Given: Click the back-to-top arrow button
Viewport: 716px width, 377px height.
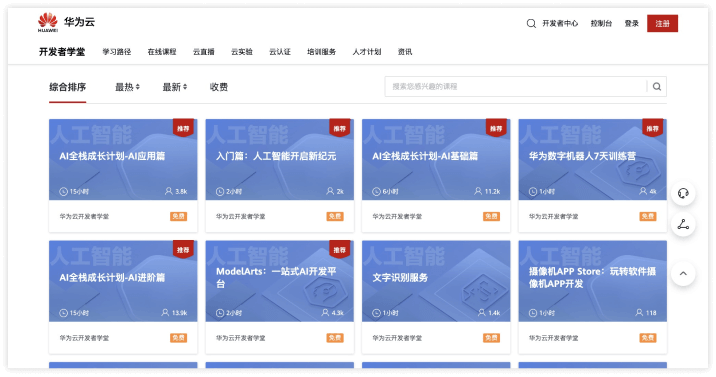Looking at the screenshot, I should 683,273.
